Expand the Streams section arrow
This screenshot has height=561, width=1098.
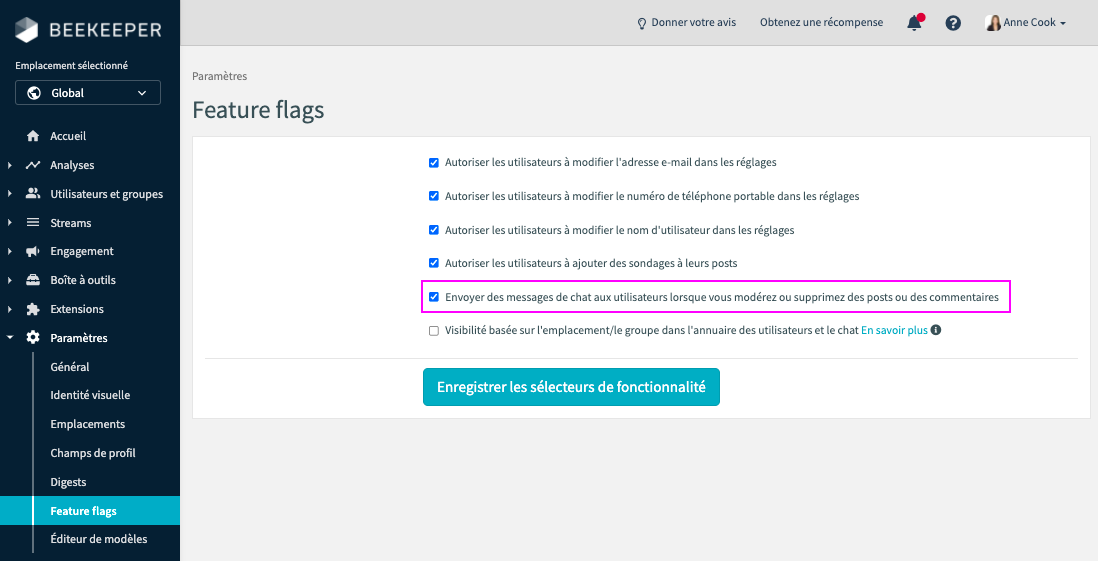[x=10, y=223]
